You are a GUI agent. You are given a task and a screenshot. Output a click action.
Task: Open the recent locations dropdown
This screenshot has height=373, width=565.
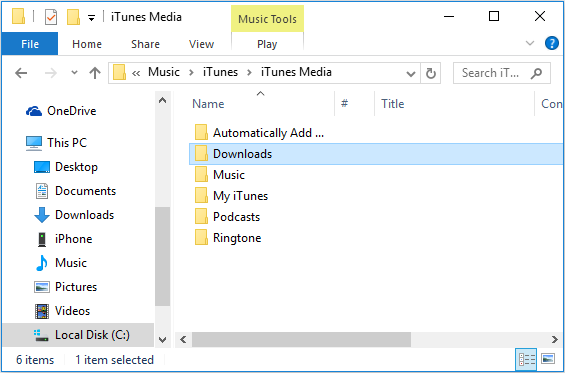pyautogui.click(x=74, y=73)
